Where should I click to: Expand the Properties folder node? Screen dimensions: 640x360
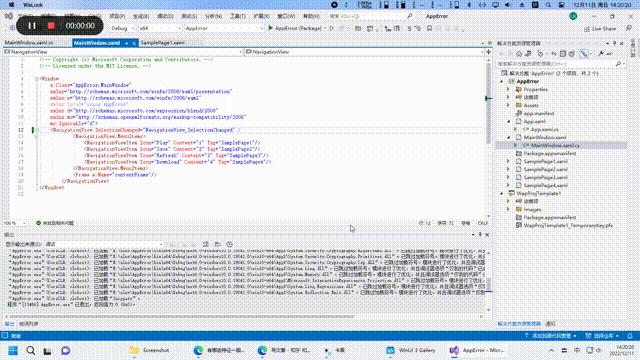coord(508,89)
